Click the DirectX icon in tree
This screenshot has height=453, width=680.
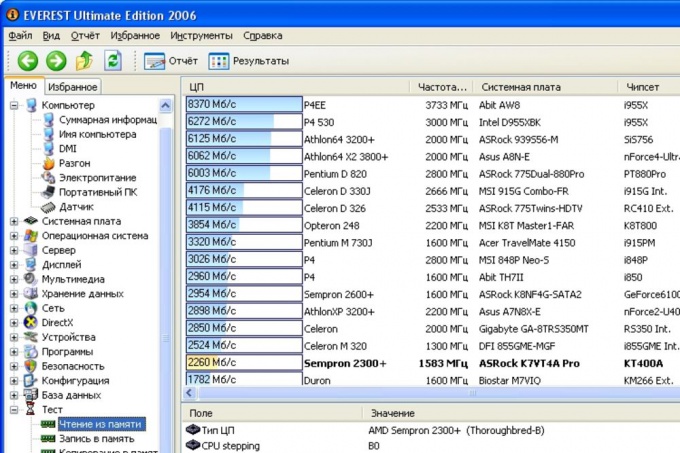tap(31, 323)
